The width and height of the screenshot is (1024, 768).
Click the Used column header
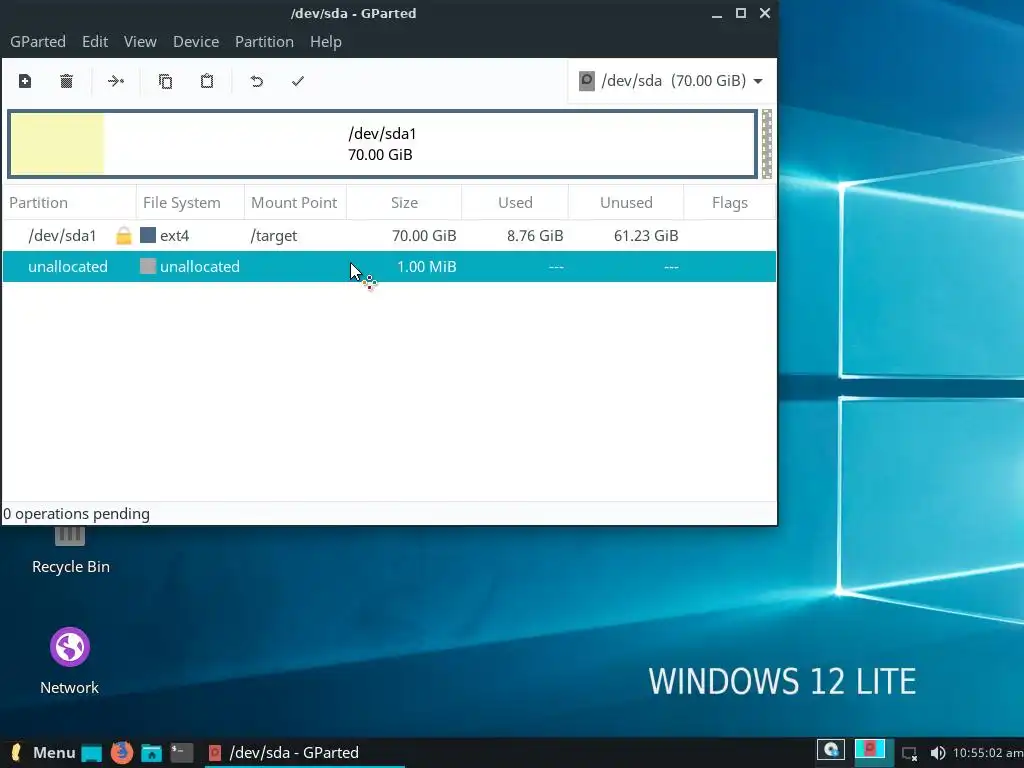[515, 202]
